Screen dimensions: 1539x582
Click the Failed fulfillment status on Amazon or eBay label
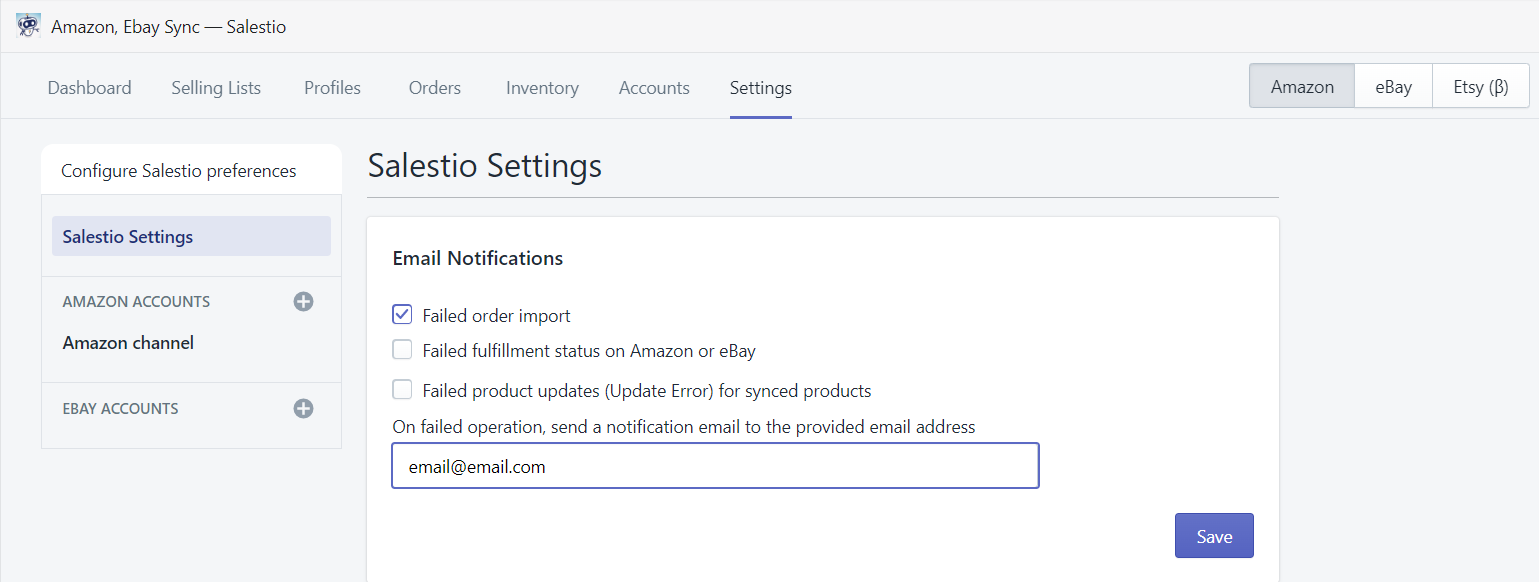pos(589,351)
